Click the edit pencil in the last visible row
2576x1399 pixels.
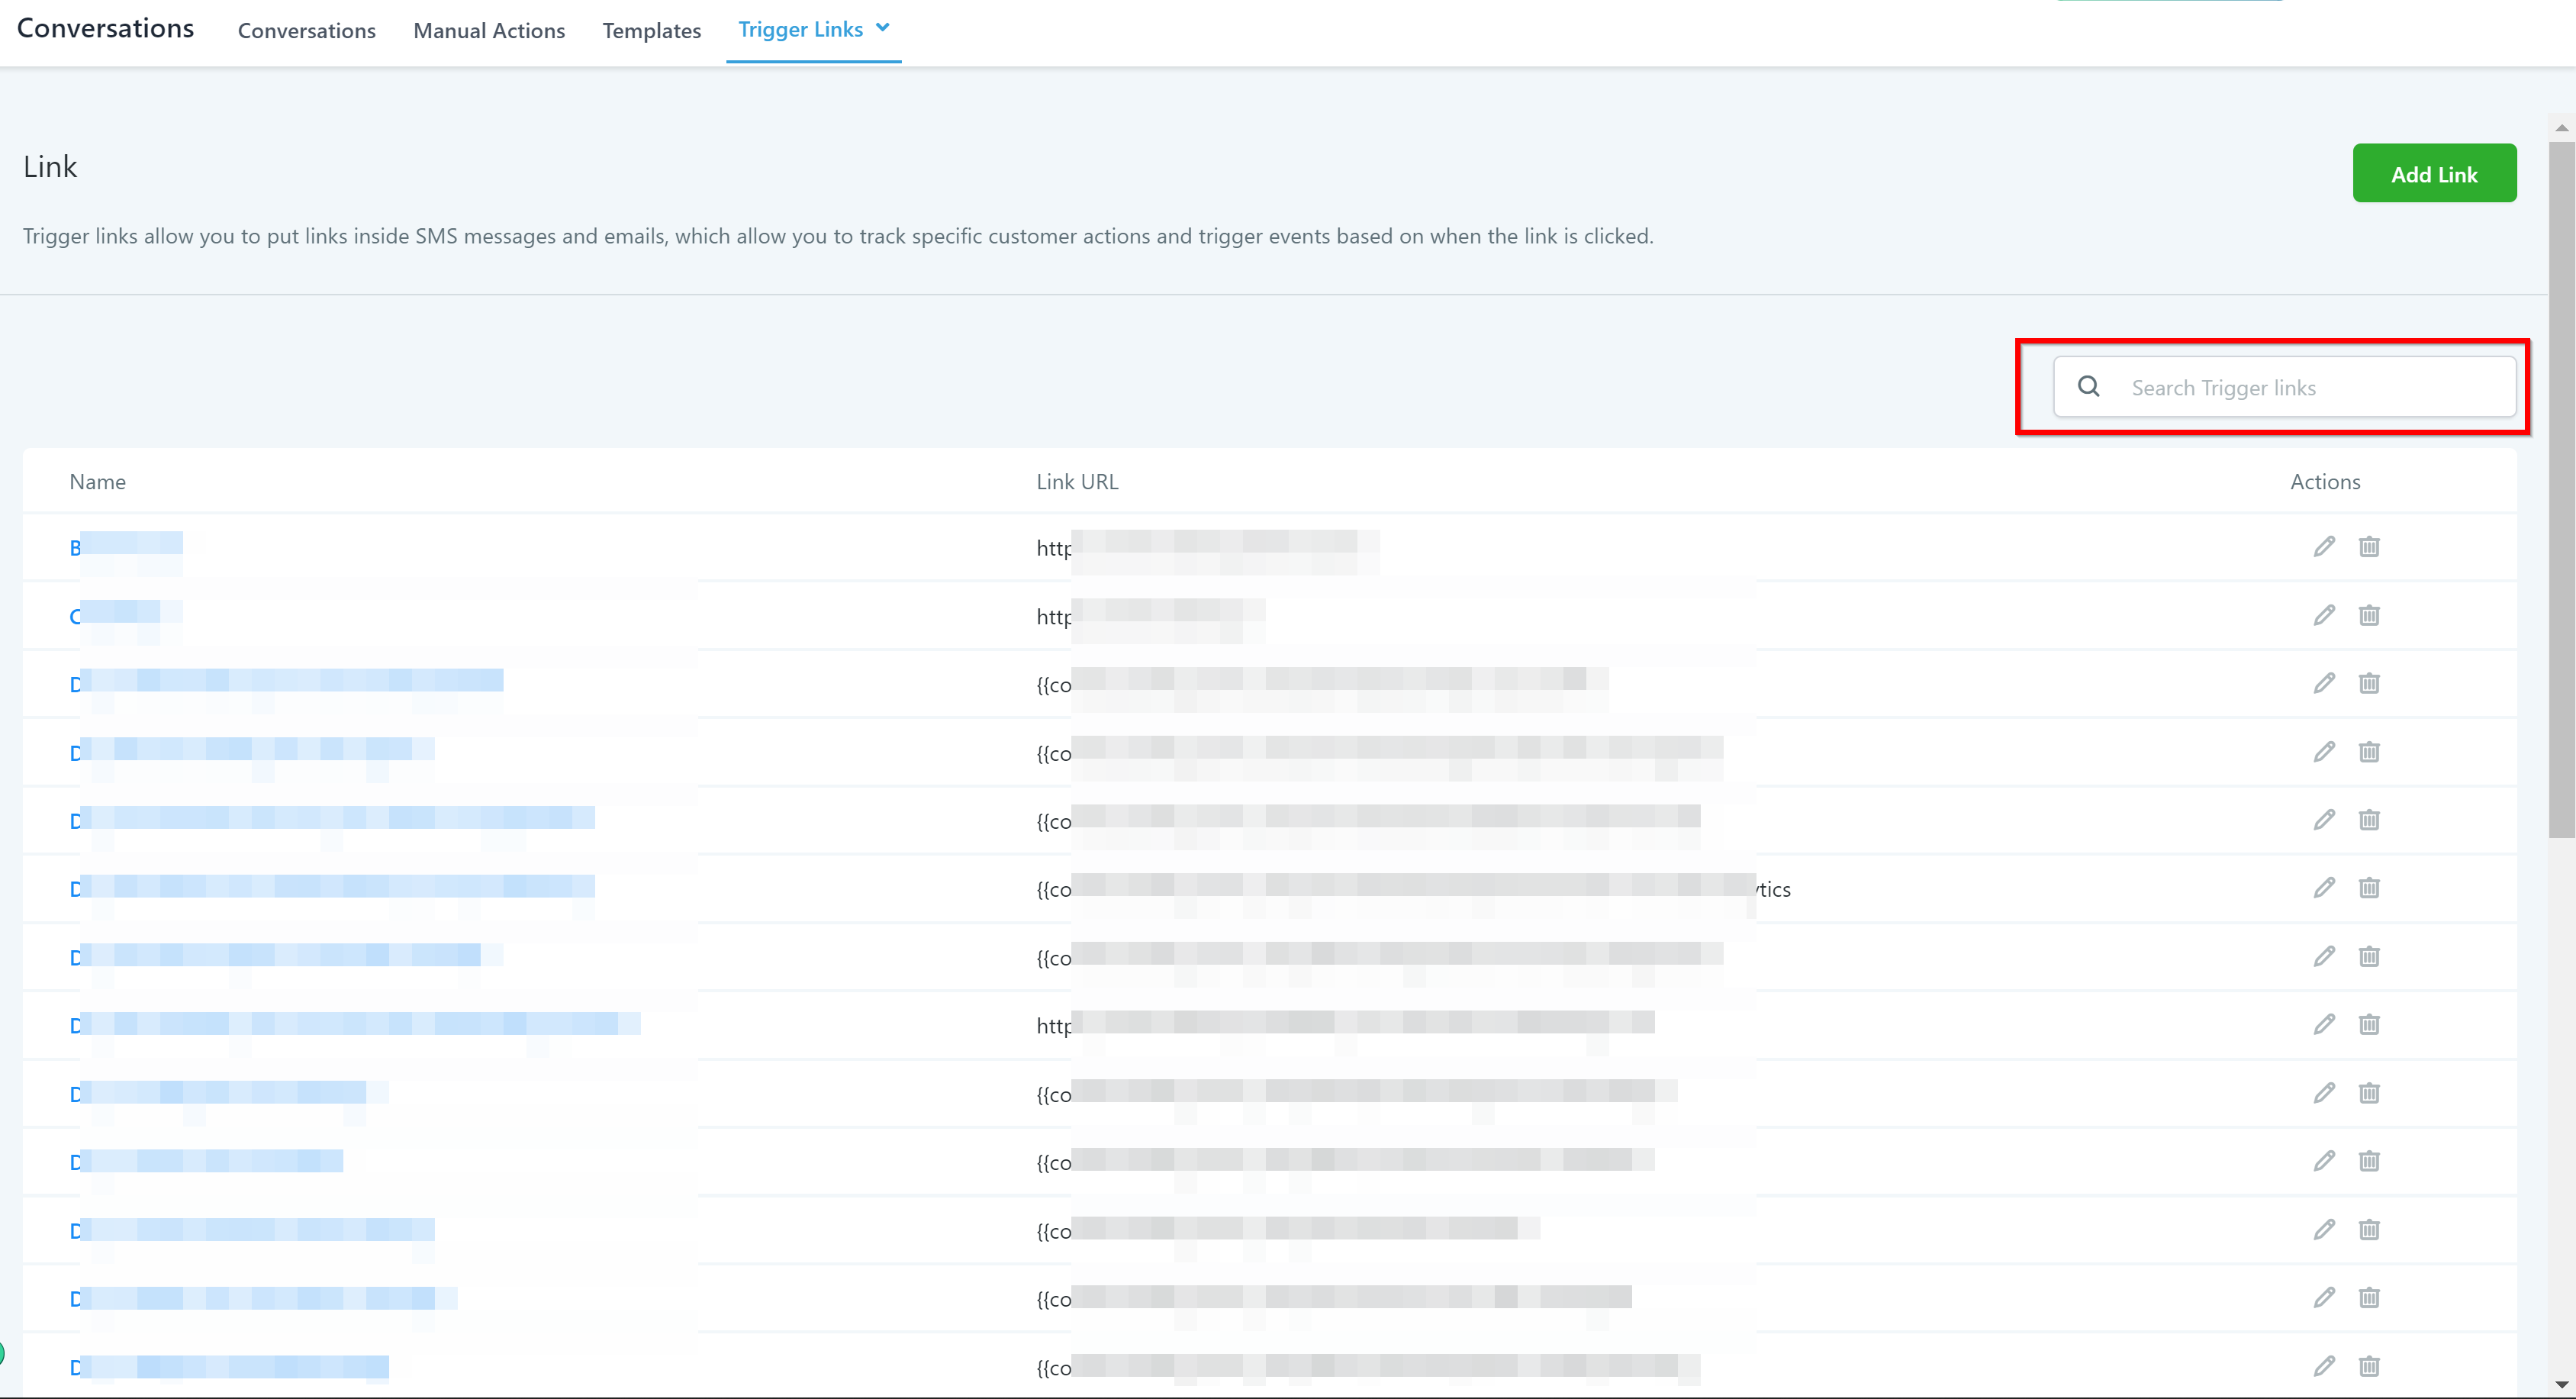coord(2324,1366)
